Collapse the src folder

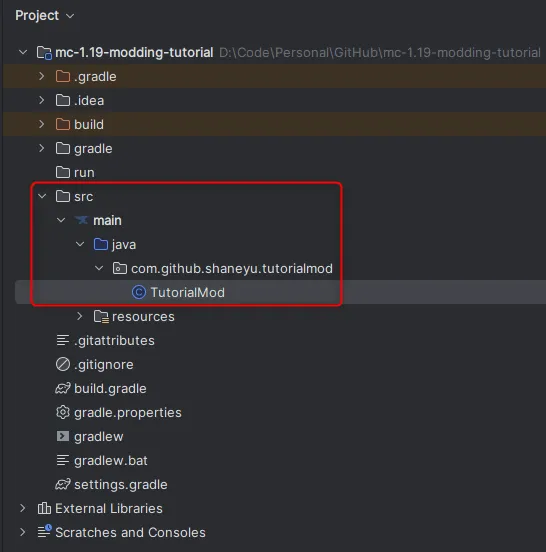42,196
